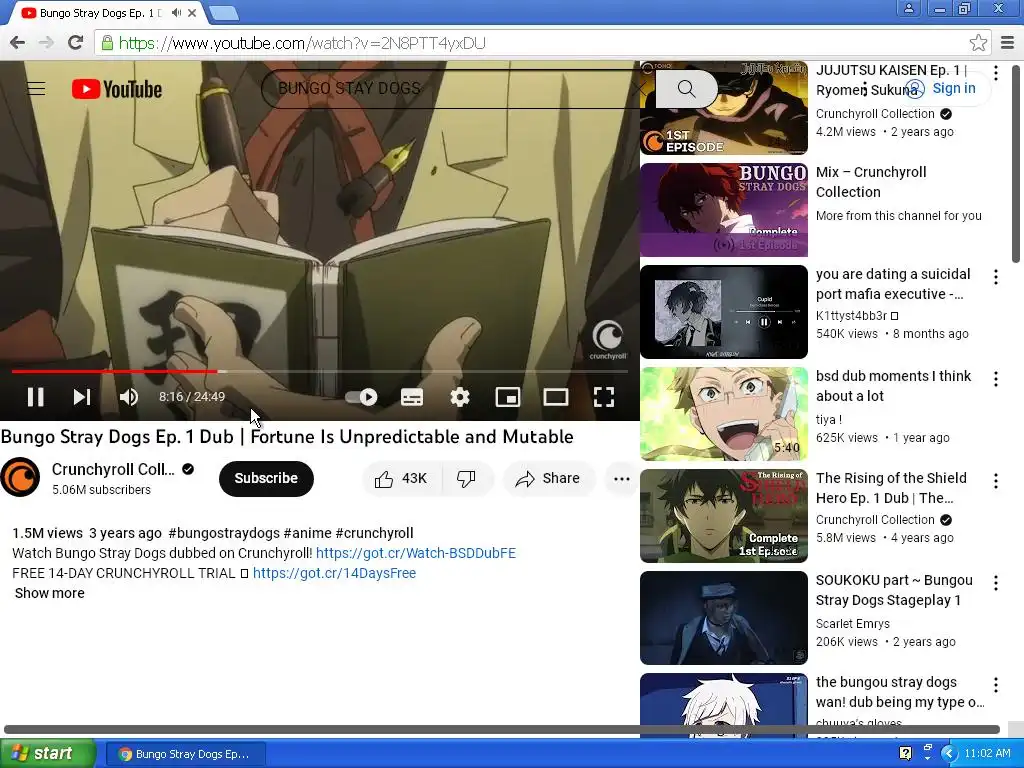Click the #anime hashtag
1024x768 pixels.
[x=308, y=533]
